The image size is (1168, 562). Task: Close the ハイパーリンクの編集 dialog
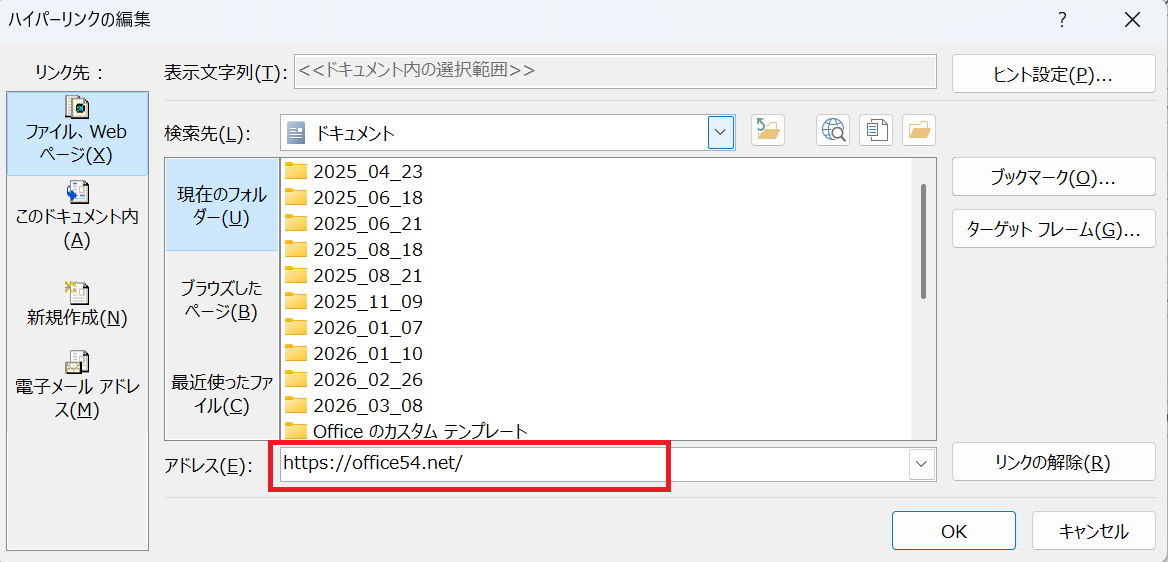pos(1132,20)
